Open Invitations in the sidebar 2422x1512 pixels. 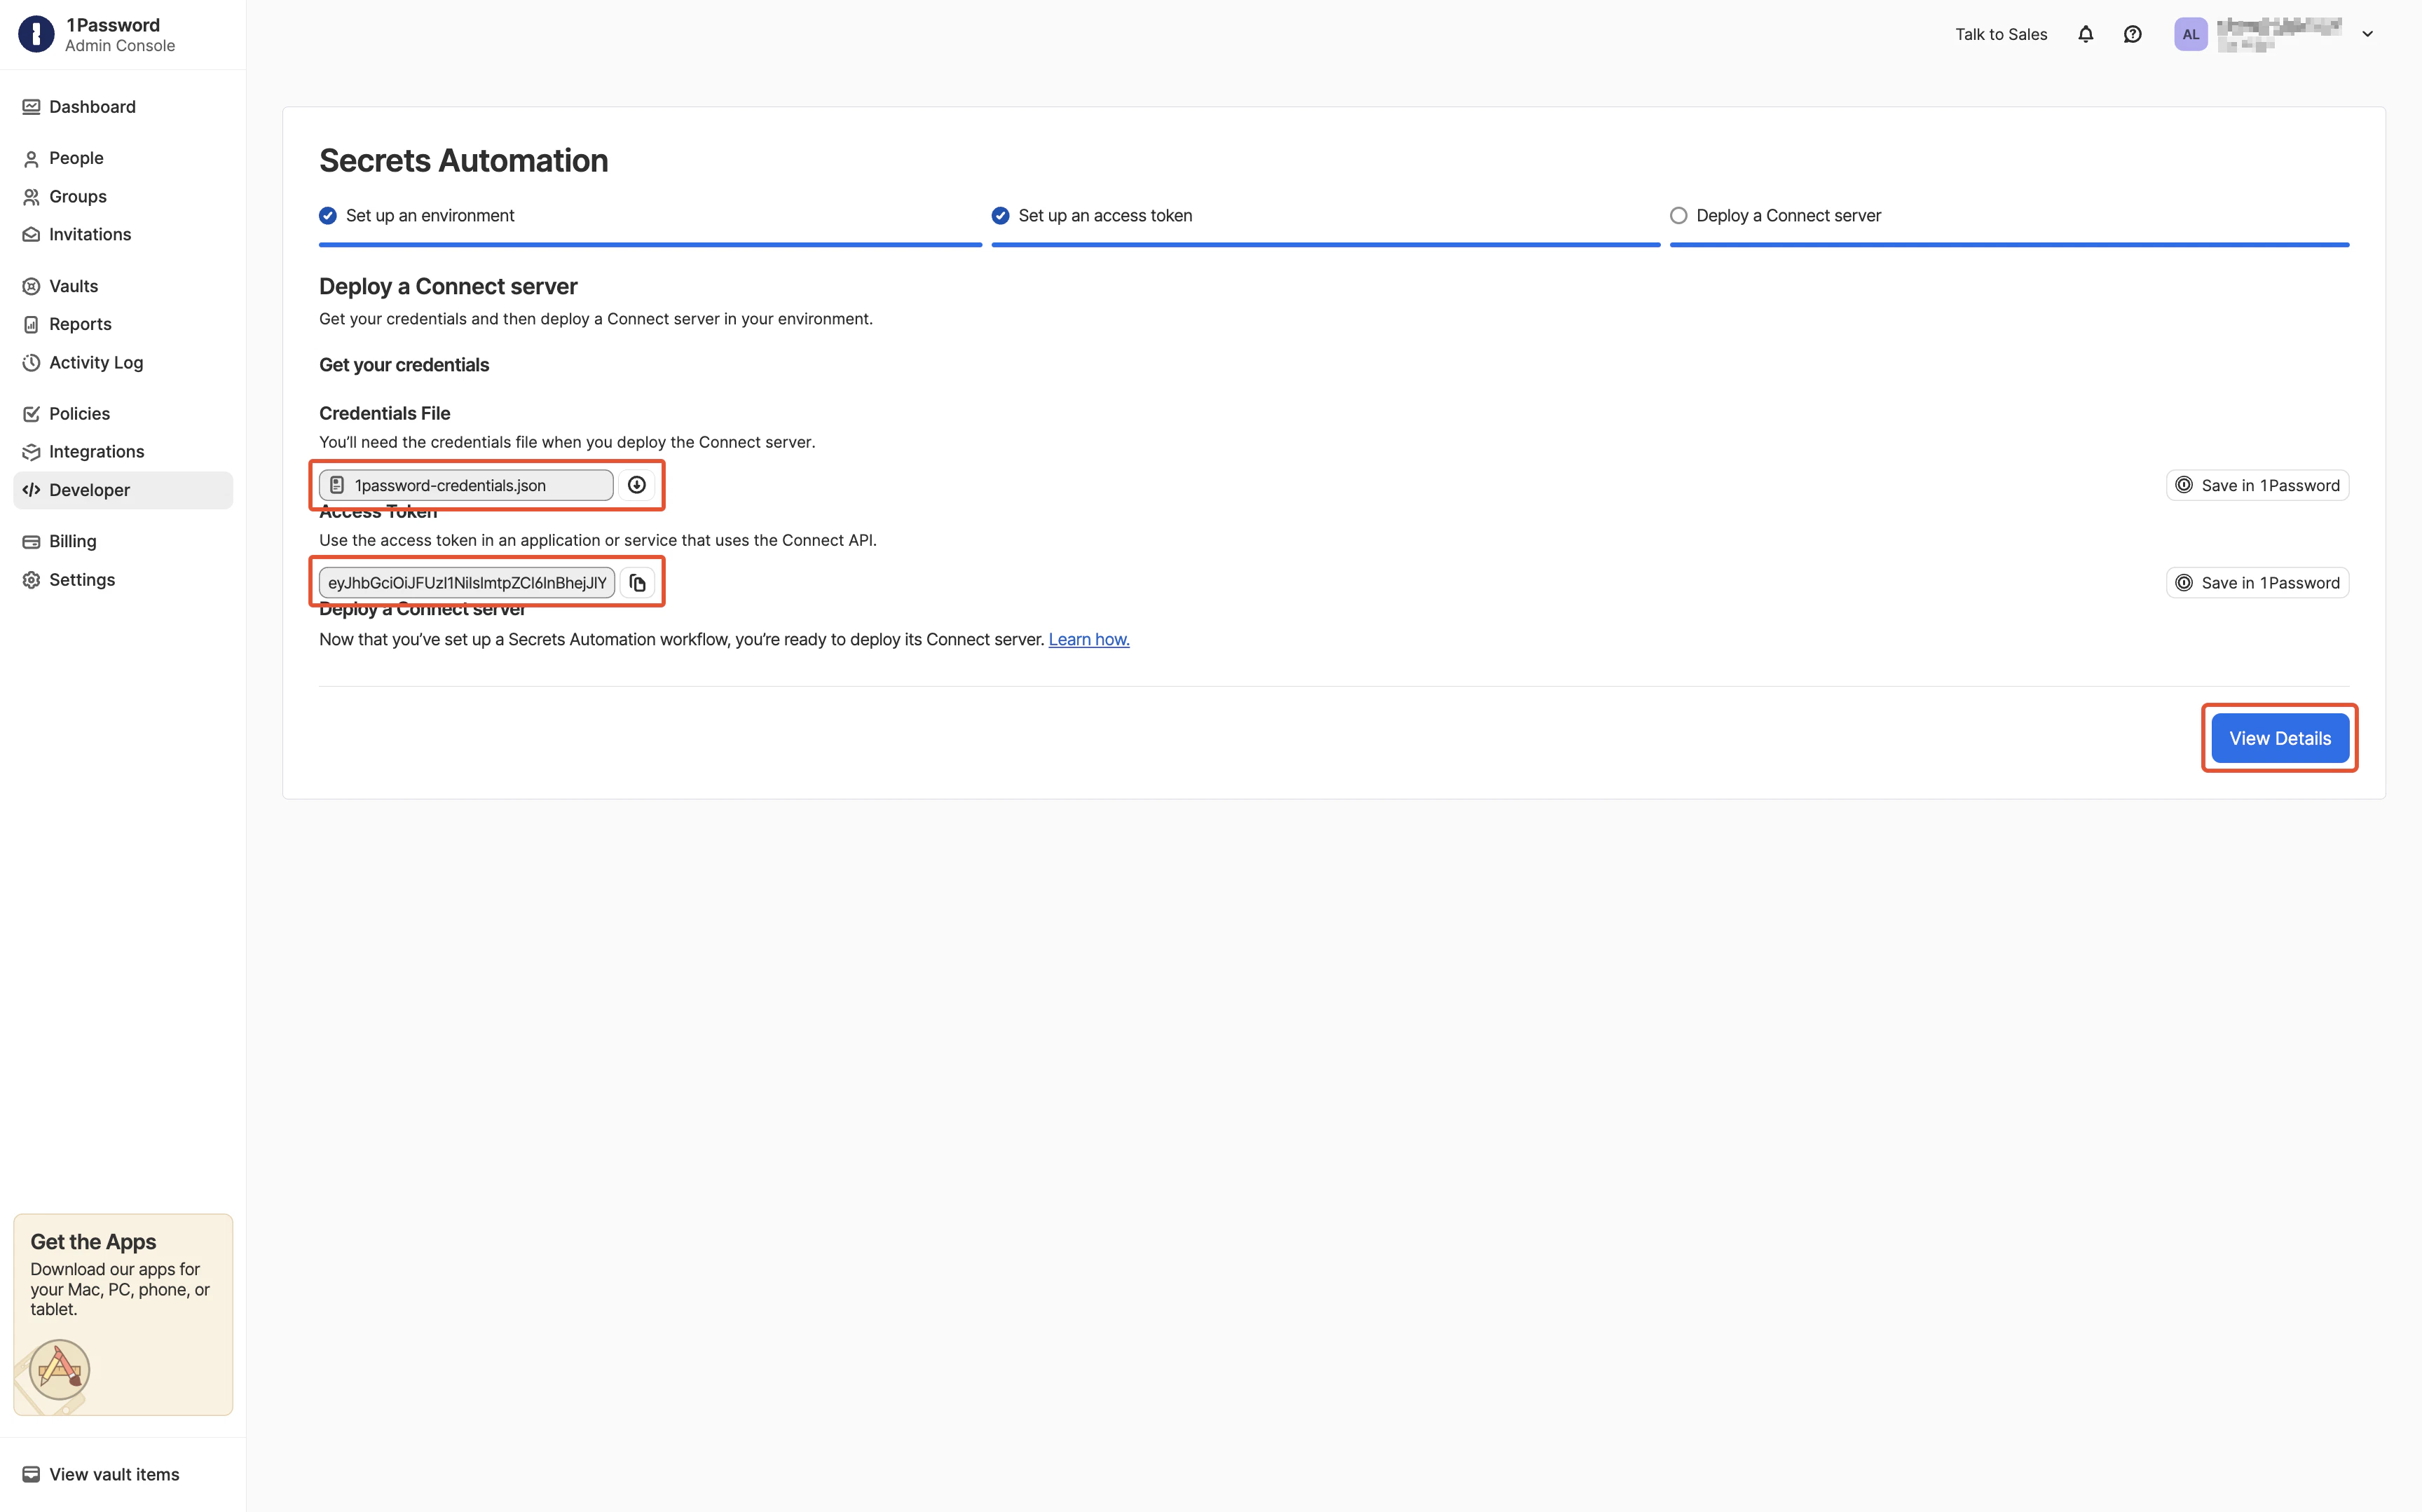123,234
